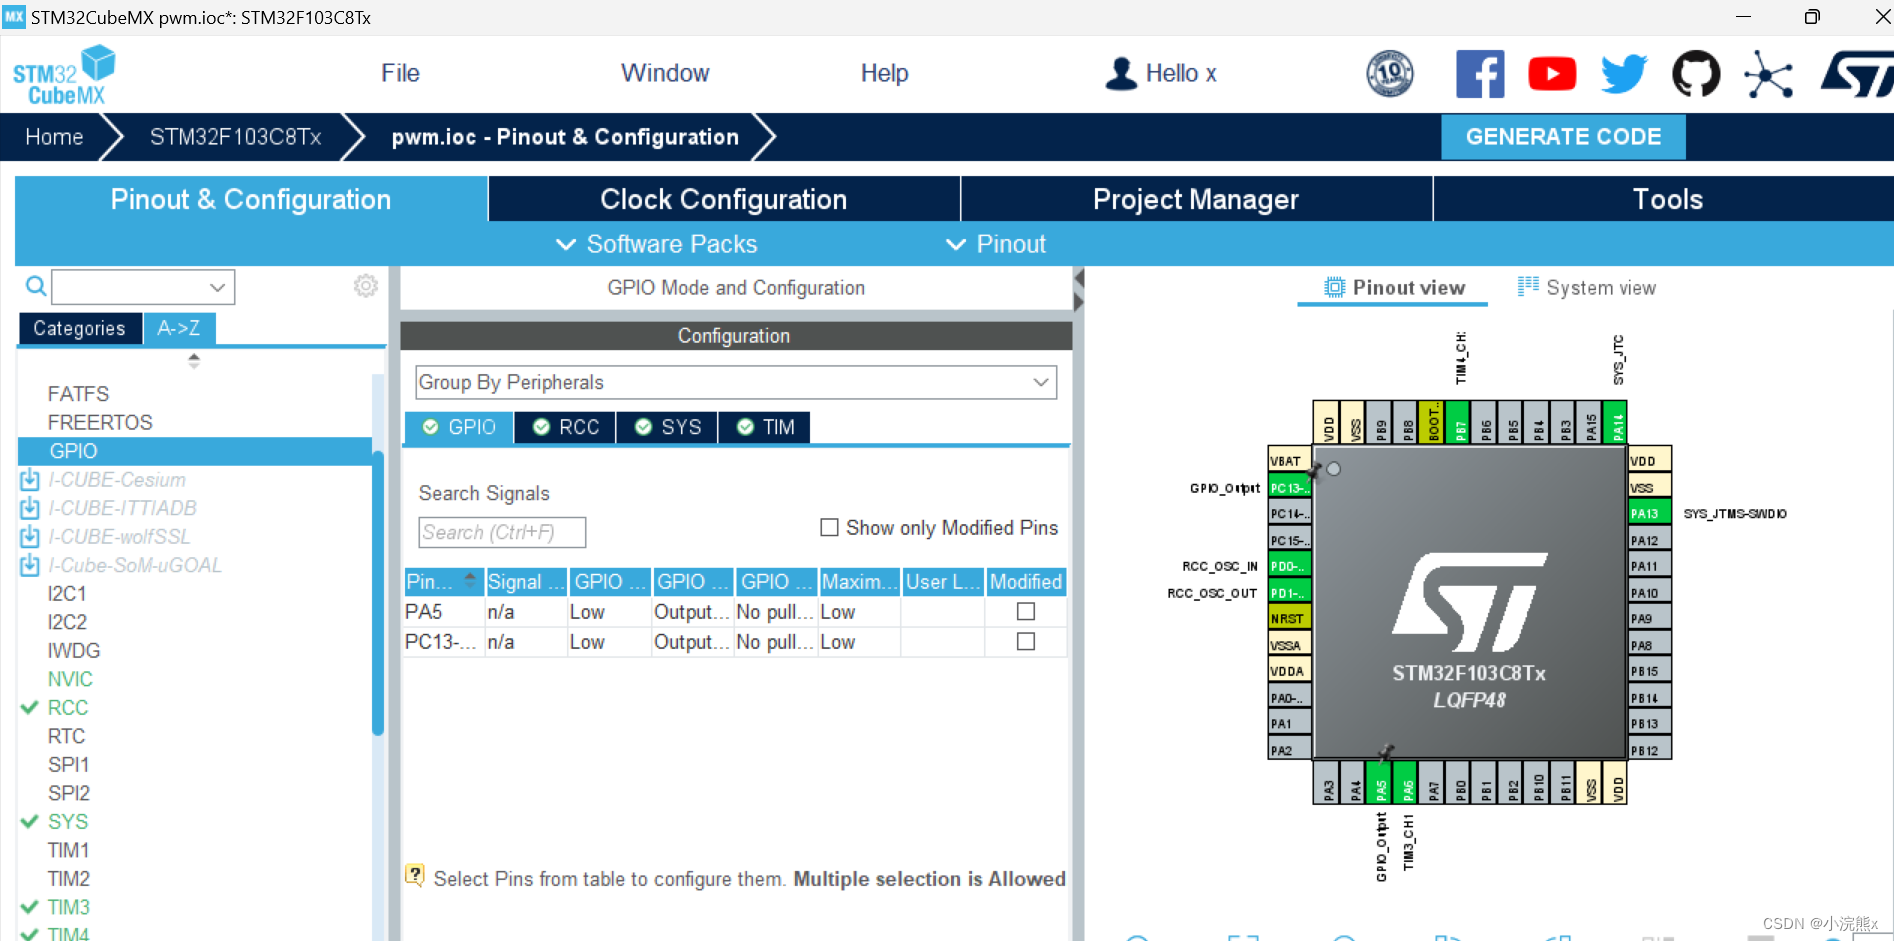Click the I-CUBE-ITTIADB download icon
The image size is (1894, 941).
click(x=30, y=508)
